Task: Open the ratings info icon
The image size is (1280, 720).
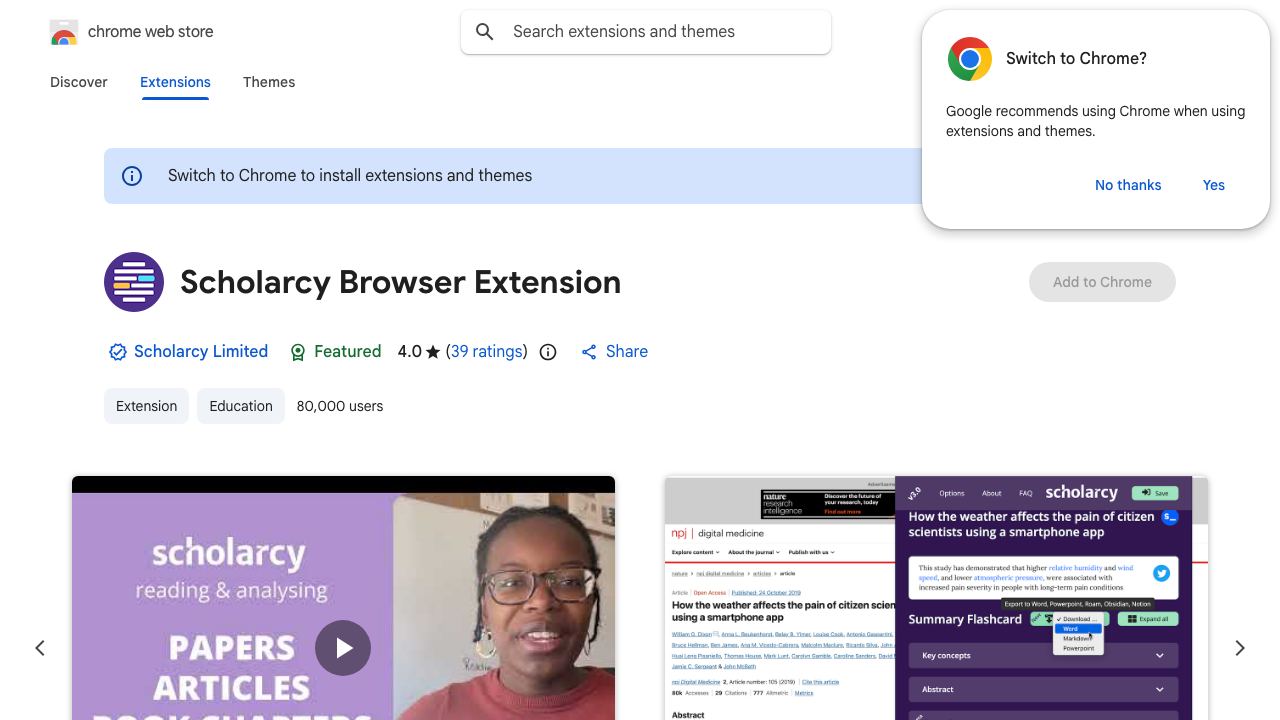Action: (x=548, y=352)
